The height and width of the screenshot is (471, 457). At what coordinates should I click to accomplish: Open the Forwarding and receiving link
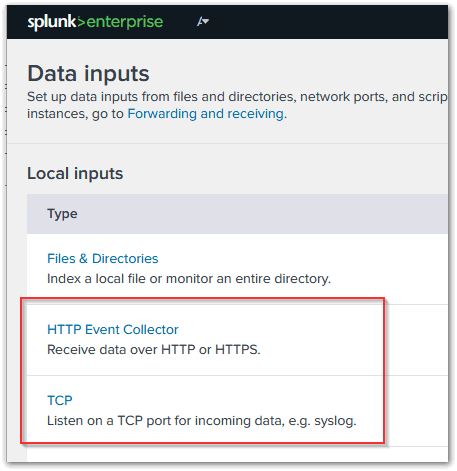[x=206, y=114]
